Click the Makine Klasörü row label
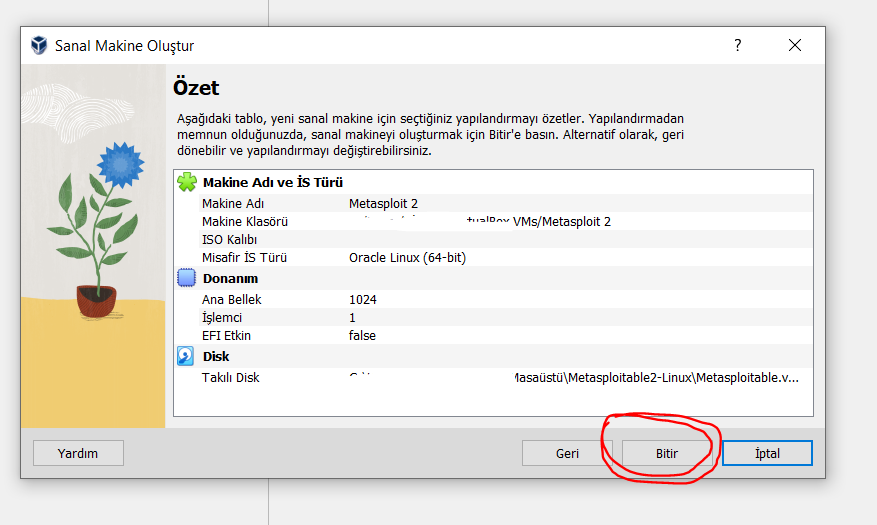Viewport: 877px width, 525px height. (244, 222)
